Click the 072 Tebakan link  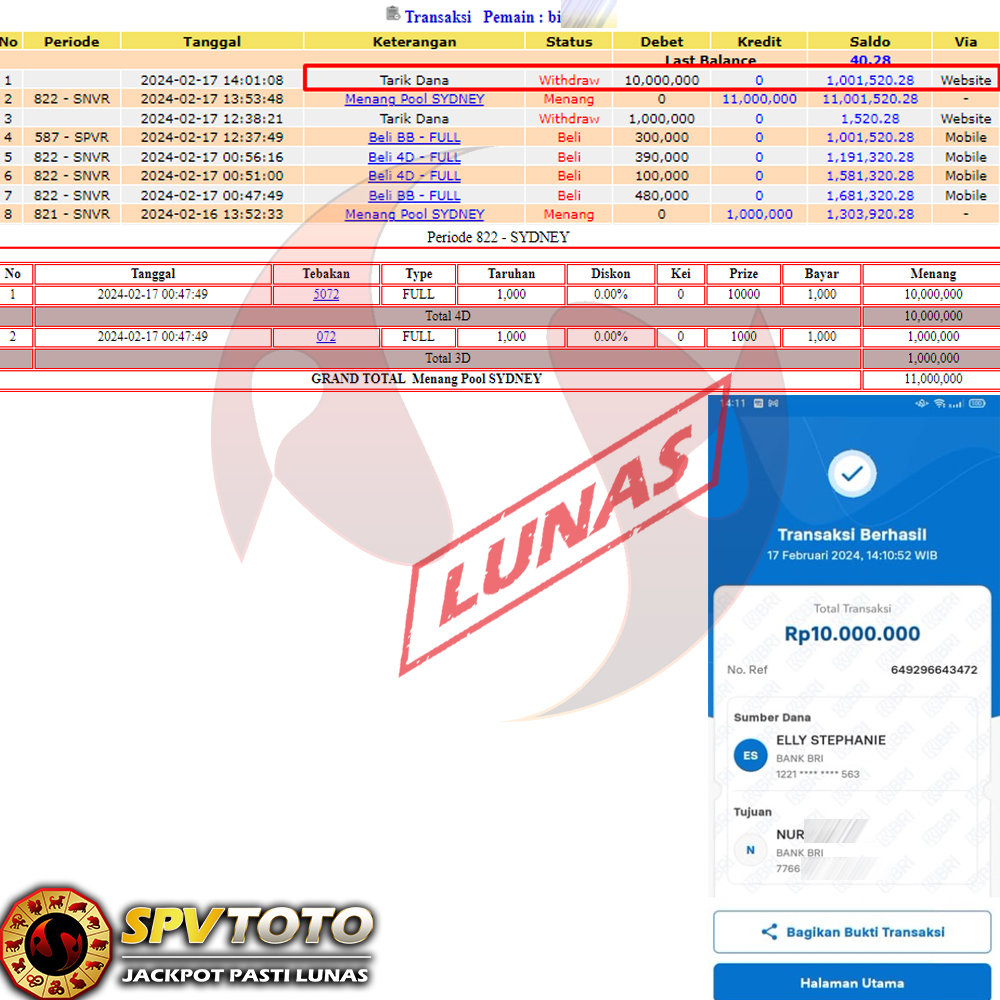326,337
